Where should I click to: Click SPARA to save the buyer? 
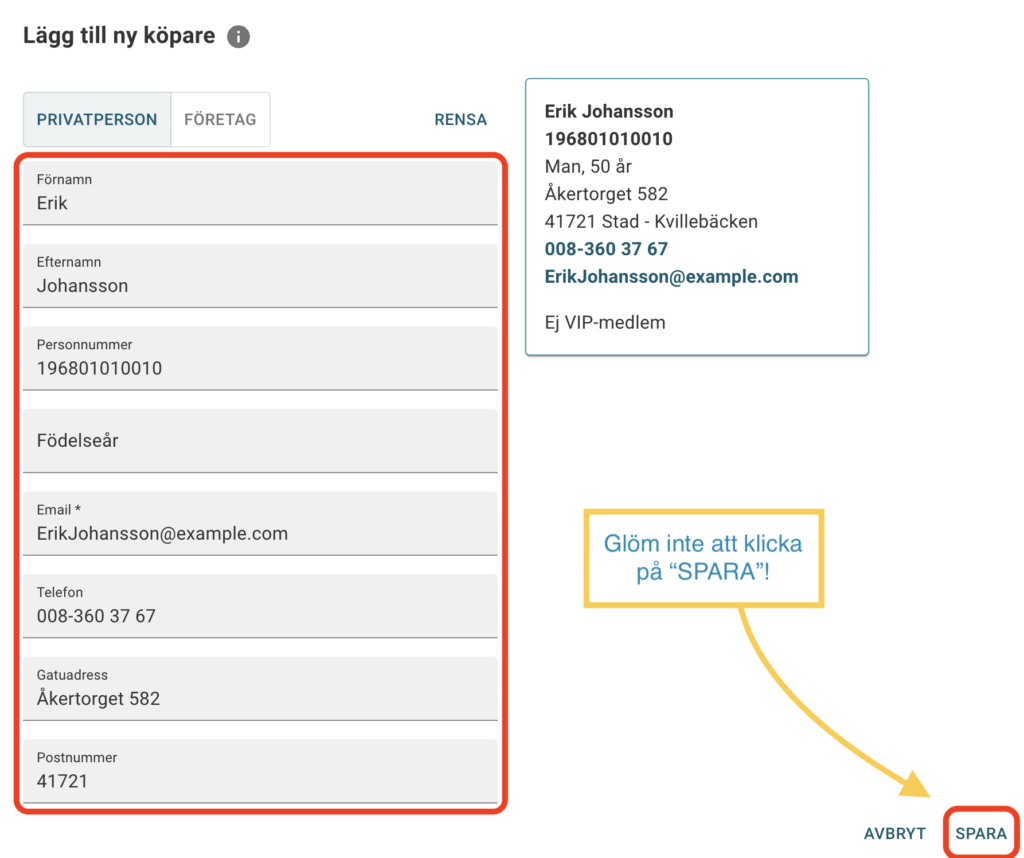click(x=981, y=833)
